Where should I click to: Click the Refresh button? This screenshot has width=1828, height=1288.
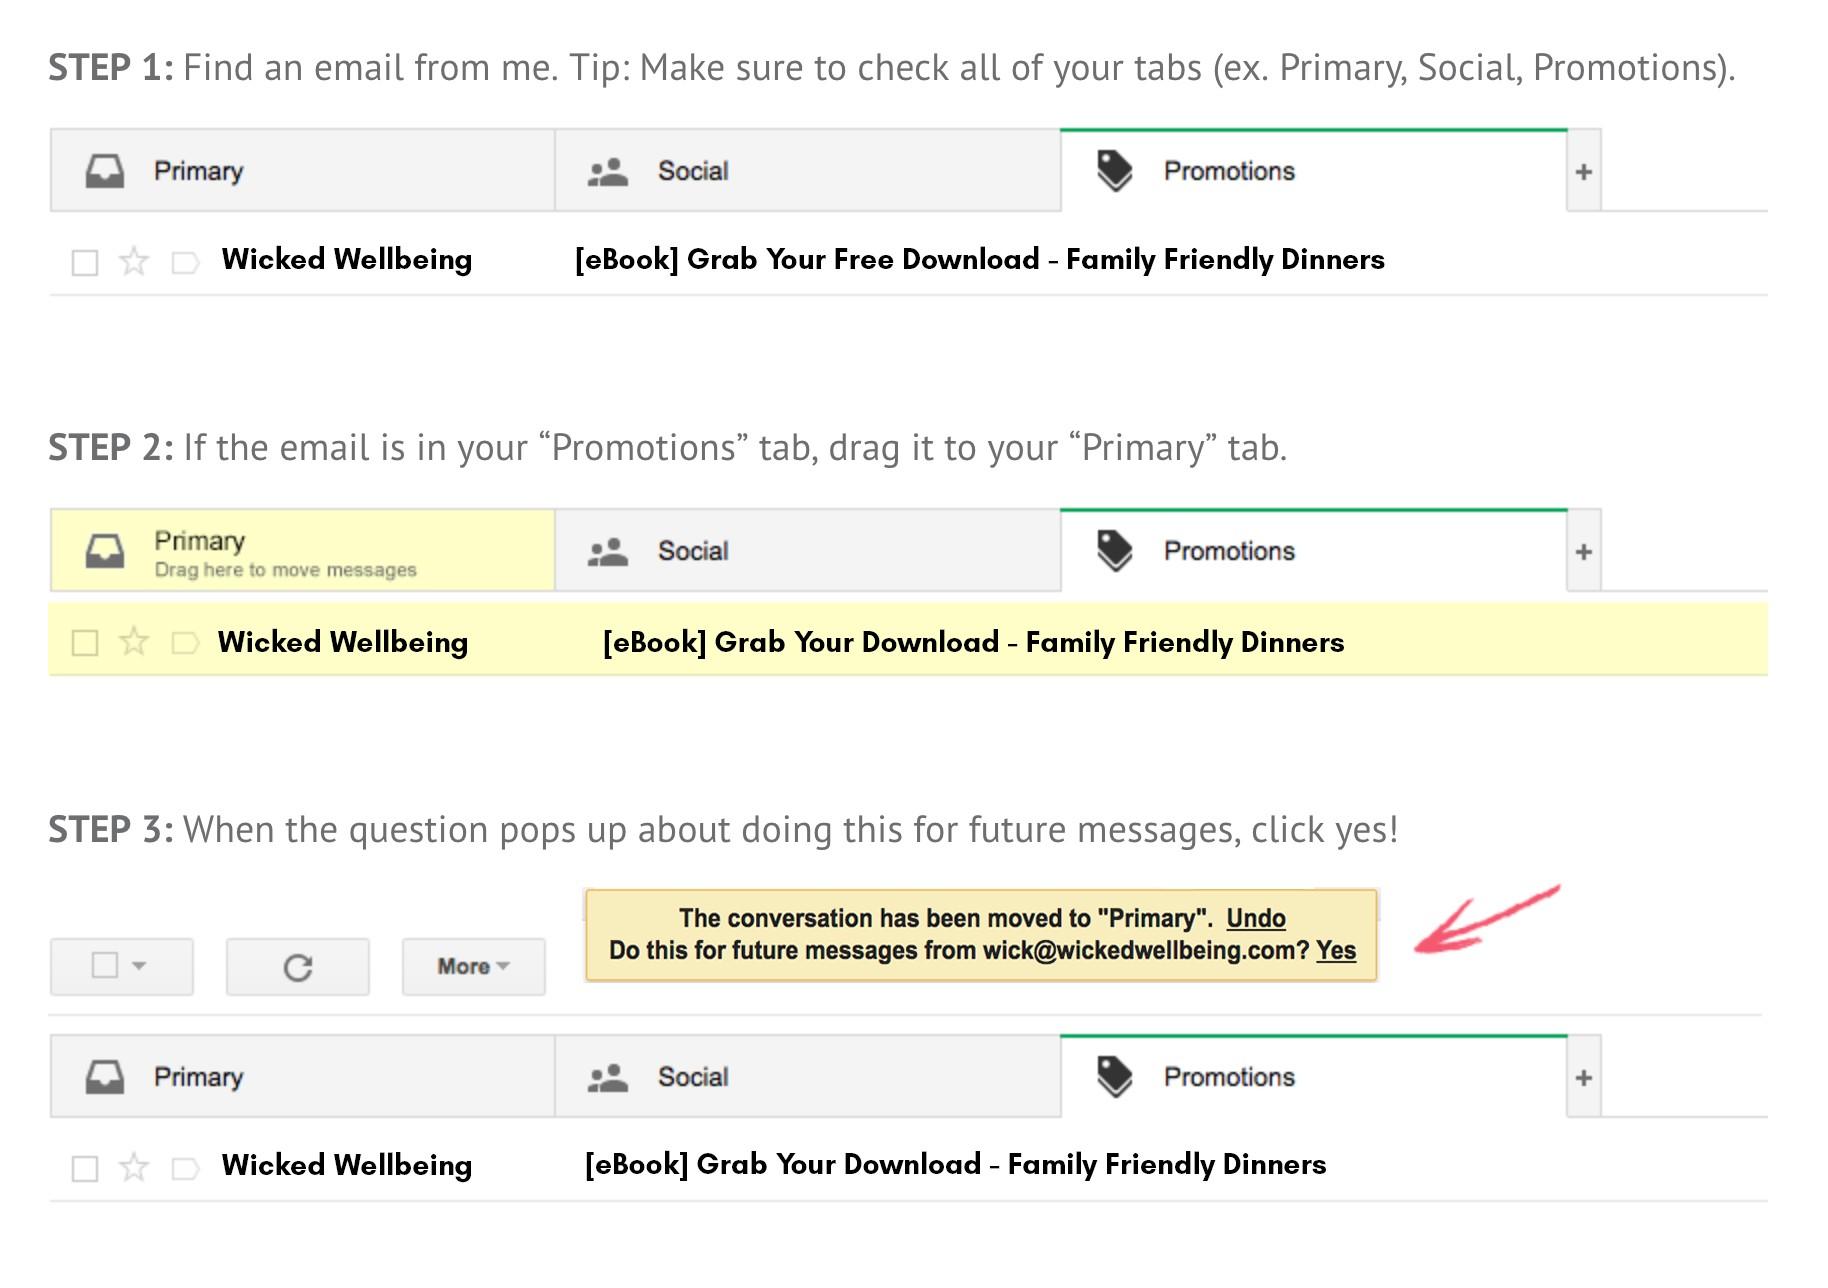[298, 966]
